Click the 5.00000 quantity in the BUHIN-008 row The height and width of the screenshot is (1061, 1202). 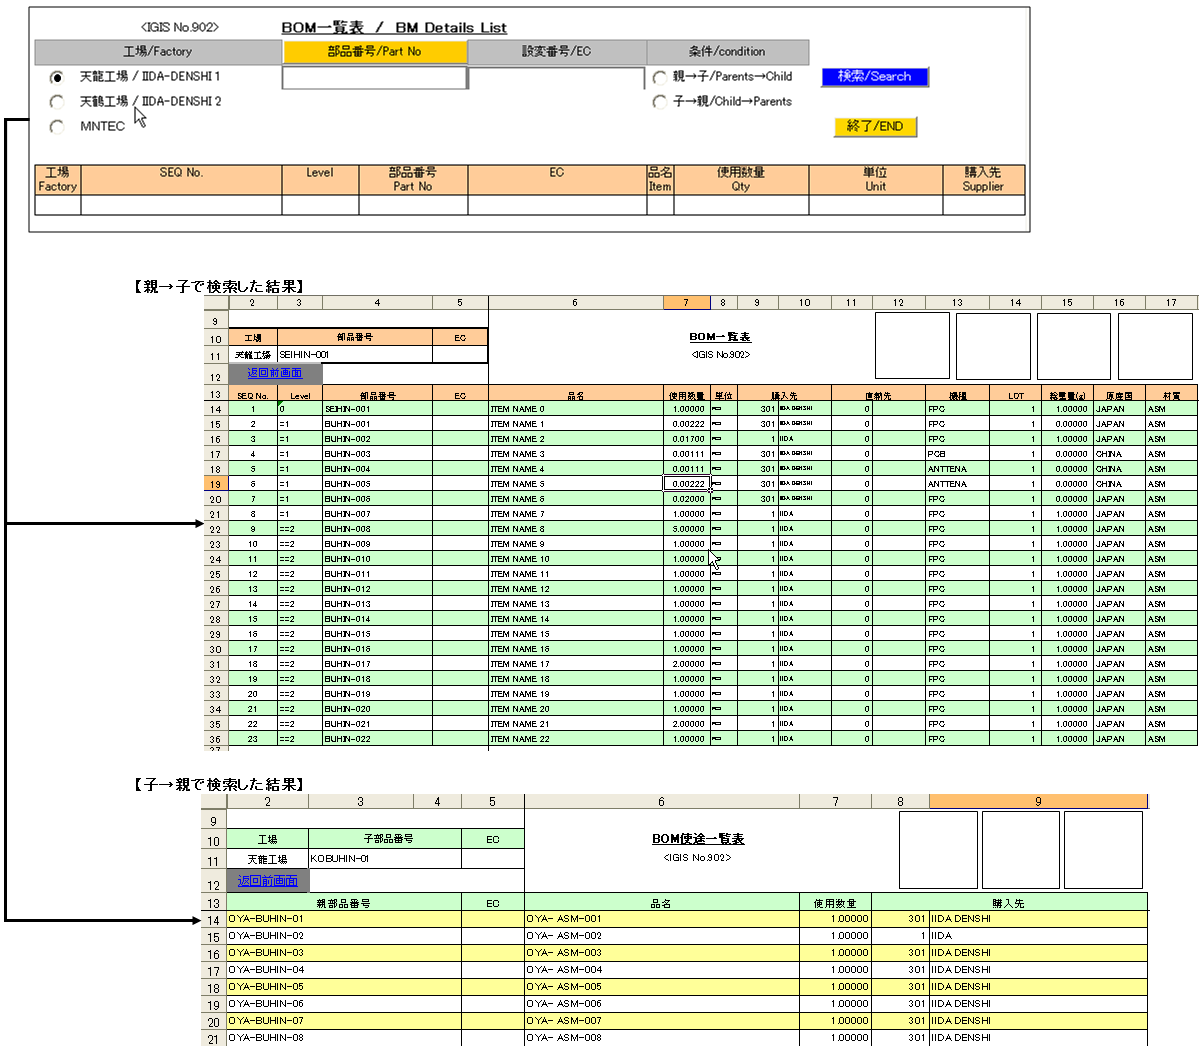(x=687, y=529)
